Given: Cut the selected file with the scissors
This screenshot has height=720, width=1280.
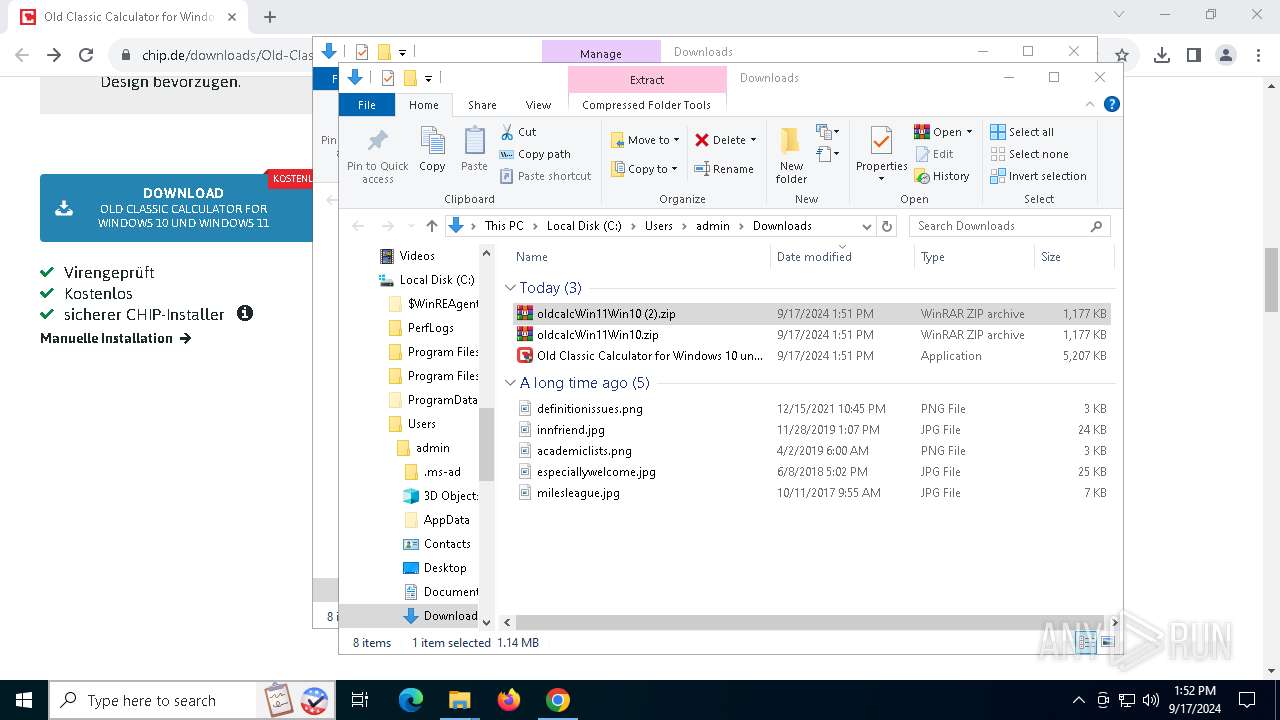Looking at the screenshot, I should 518,132.
